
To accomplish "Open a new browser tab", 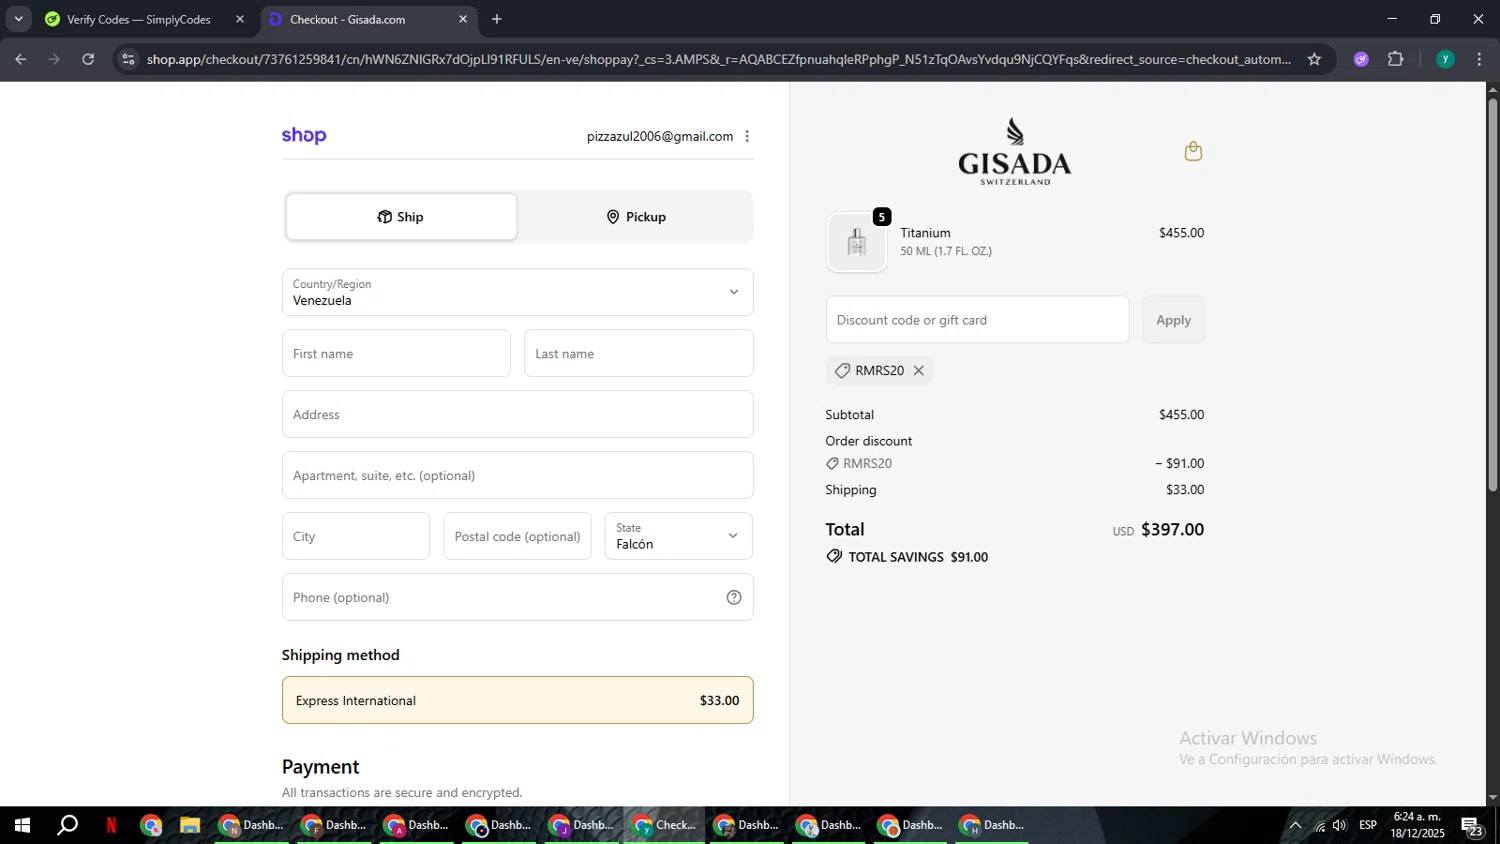I will 497,19.
